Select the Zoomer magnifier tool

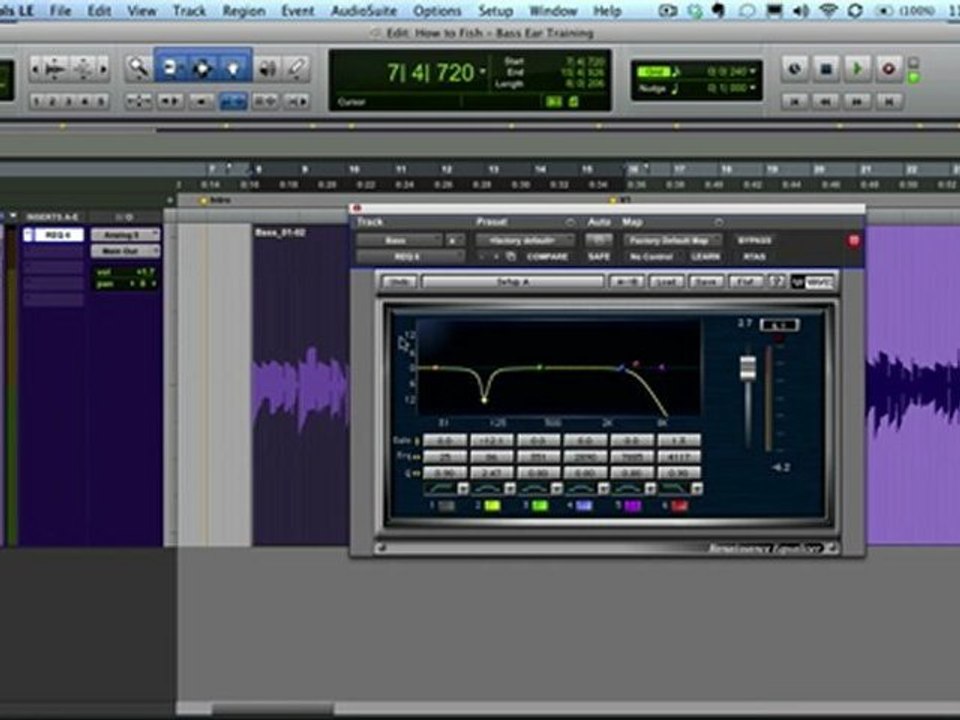[138, 68]
